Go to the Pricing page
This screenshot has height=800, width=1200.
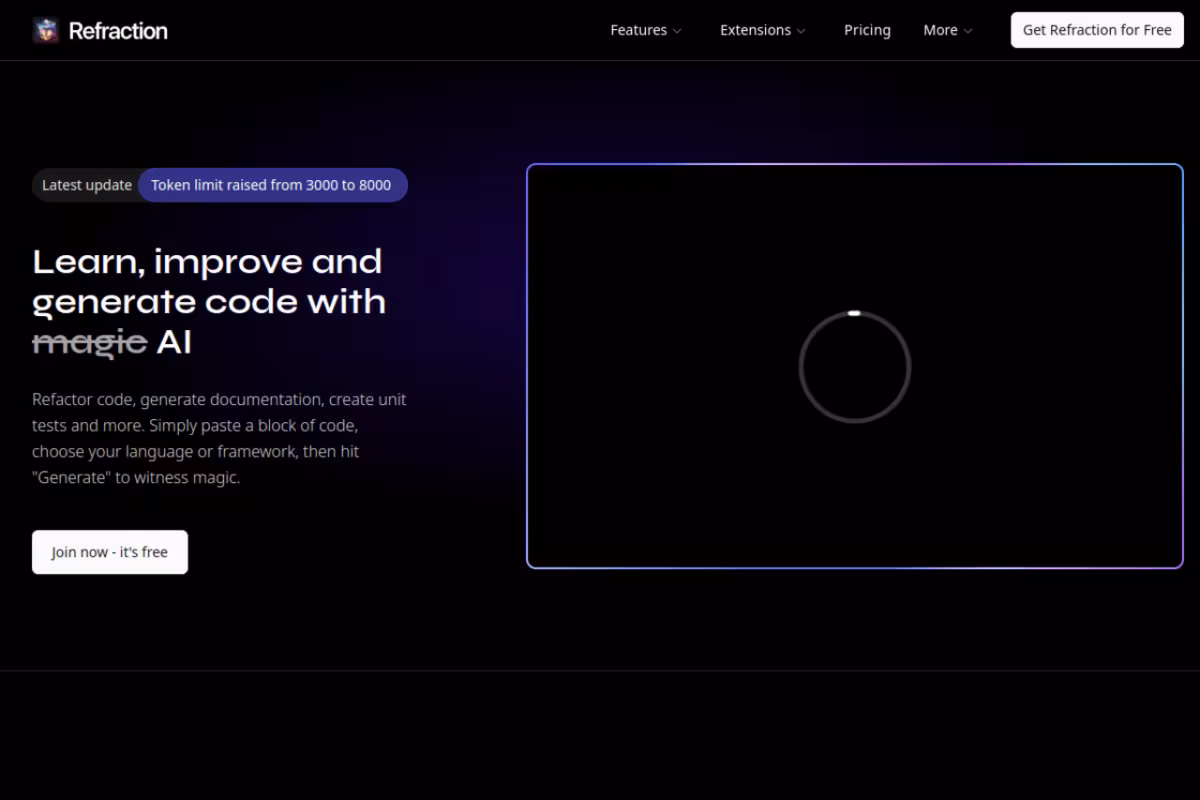point(867,30)
